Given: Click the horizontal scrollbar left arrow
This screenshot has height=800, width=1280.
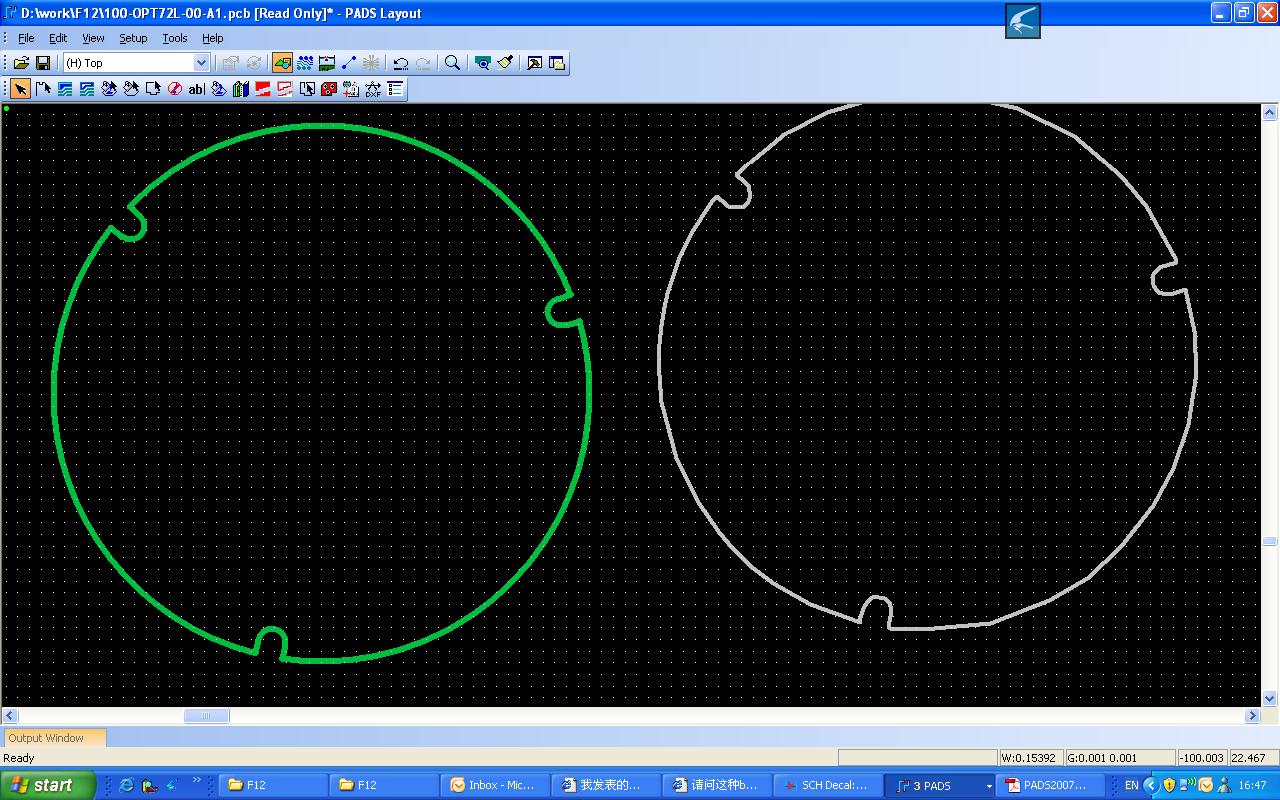Looking at the screenshot, I should (10, 715).
